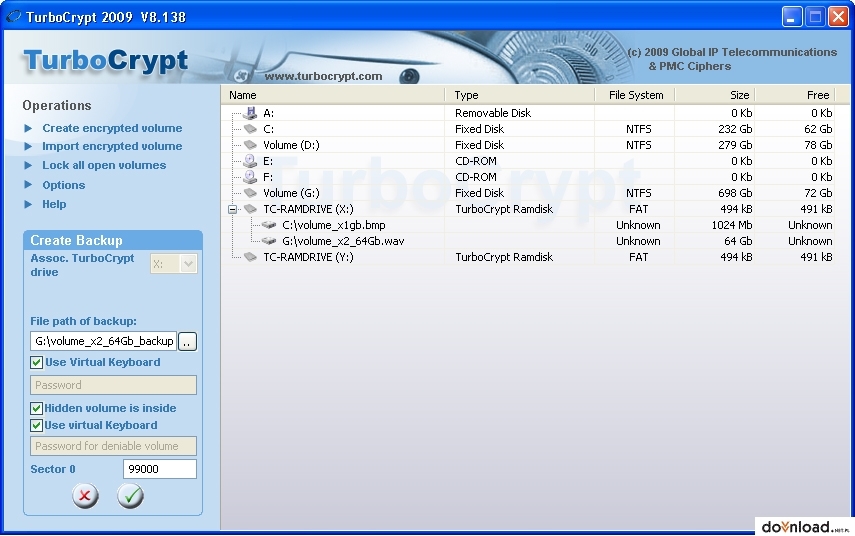Click the arrow beside Lock all open volumes
The image size is (855, 536).
pos(28,165)
